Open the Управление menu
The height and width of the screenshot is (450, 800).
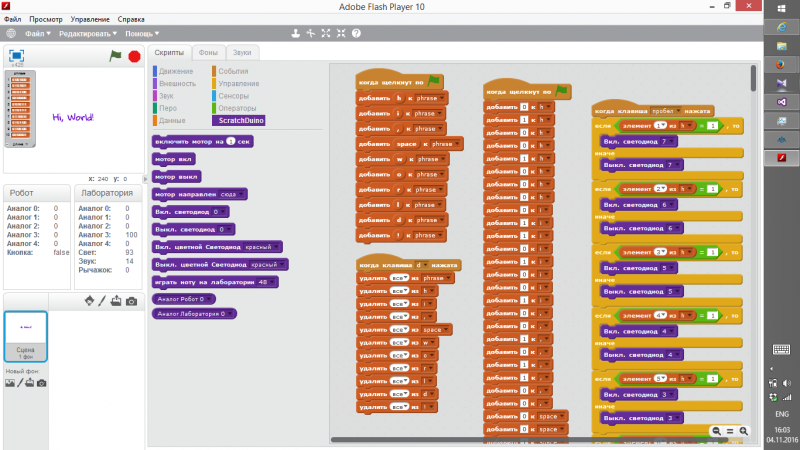[90, 19]
